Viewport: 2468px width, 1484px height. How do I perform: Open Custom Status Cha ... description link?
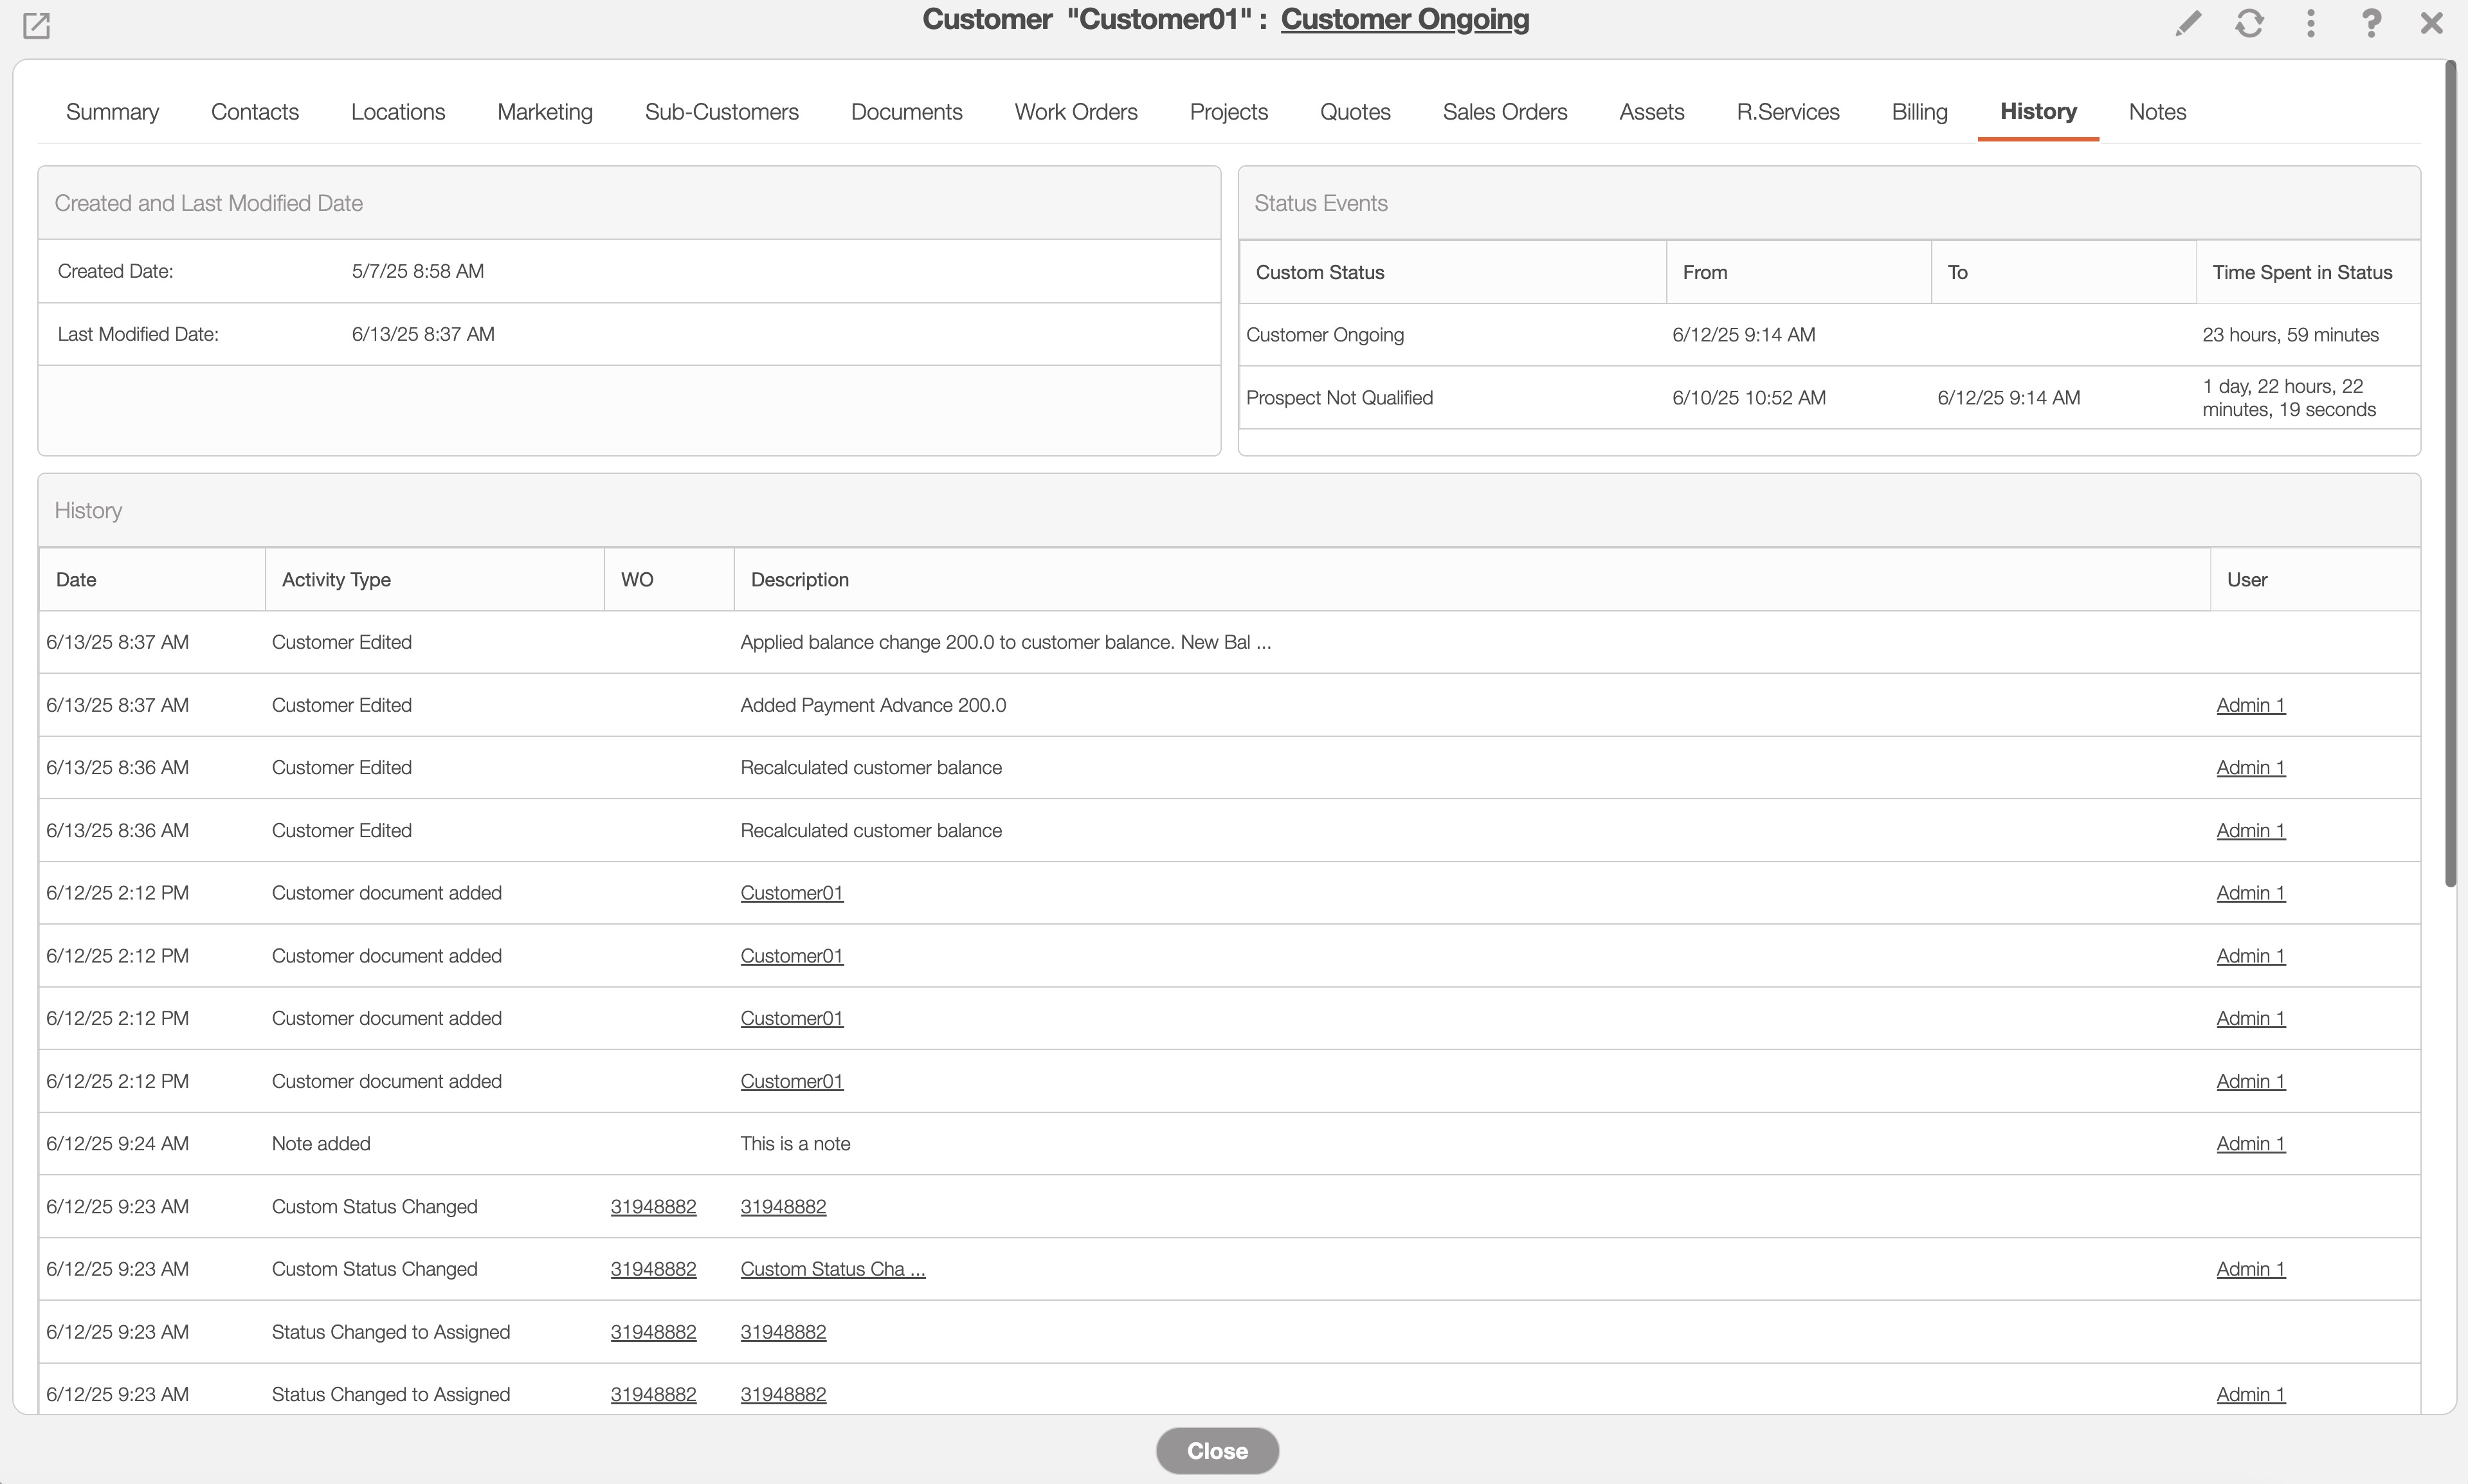832,1269
